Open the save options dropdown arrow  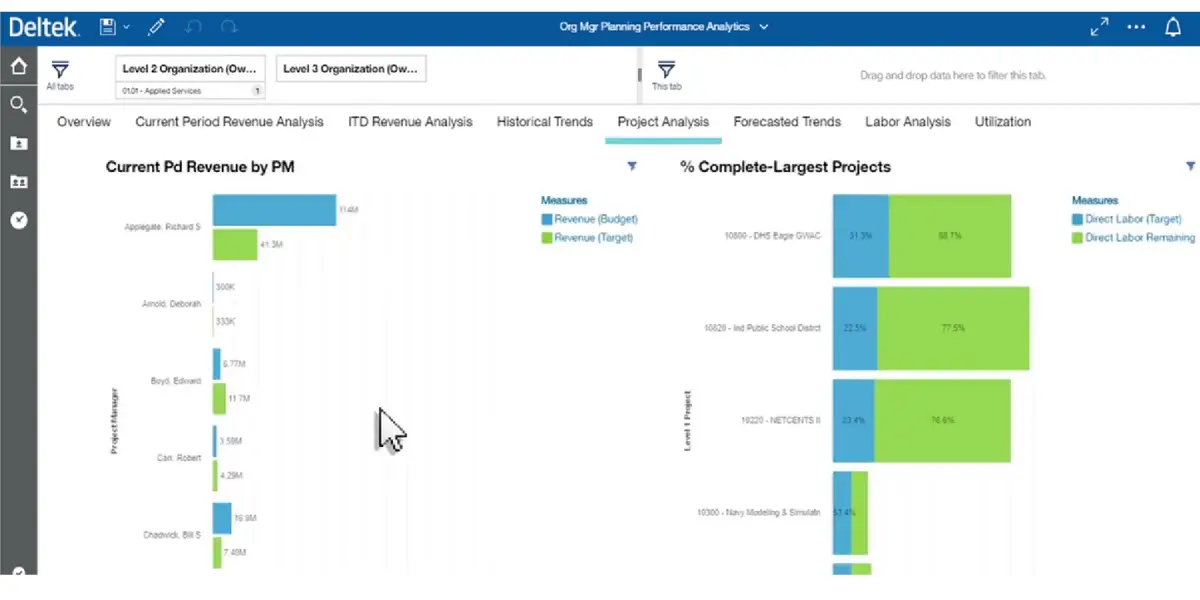(126, 28)
